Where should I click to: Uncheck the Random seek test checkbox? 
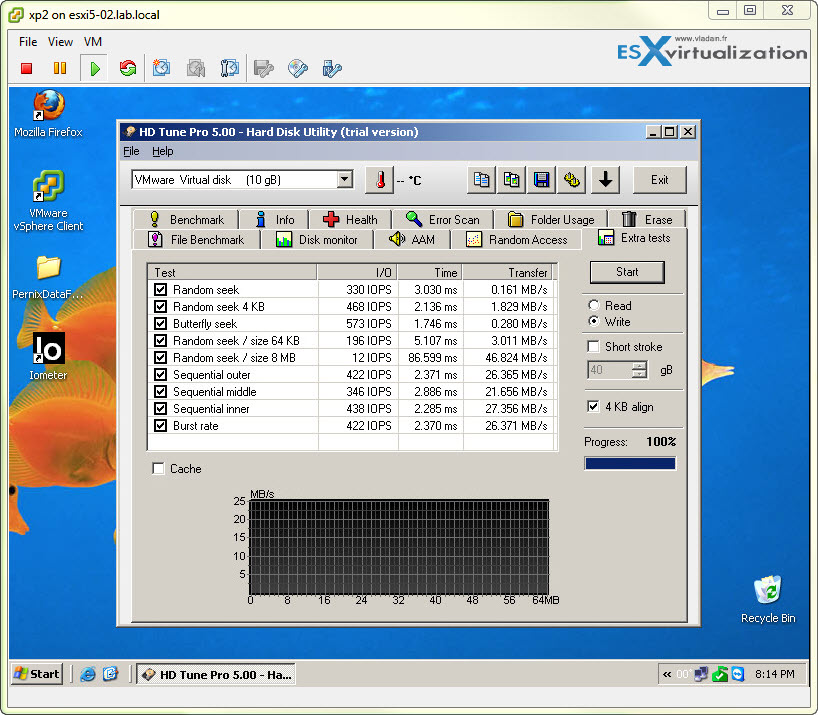coord(161,289)
